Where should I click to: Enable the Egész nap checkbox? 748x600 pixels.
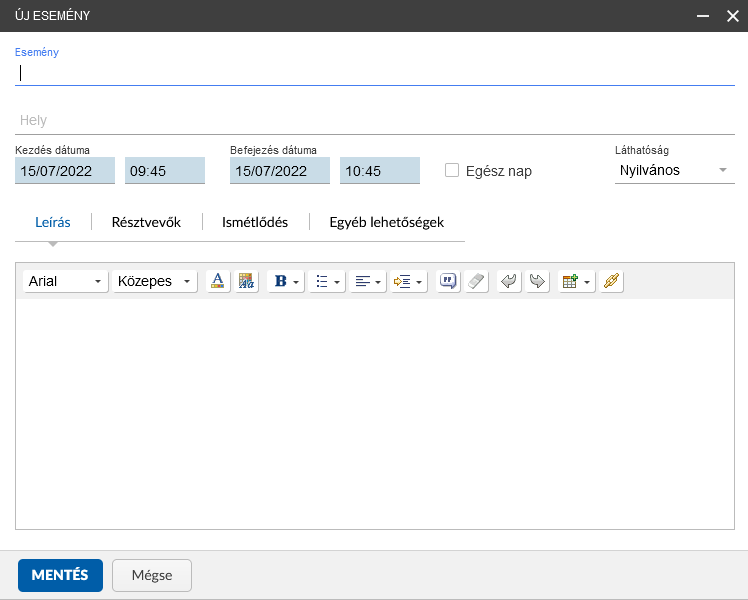tap(452, 170)
